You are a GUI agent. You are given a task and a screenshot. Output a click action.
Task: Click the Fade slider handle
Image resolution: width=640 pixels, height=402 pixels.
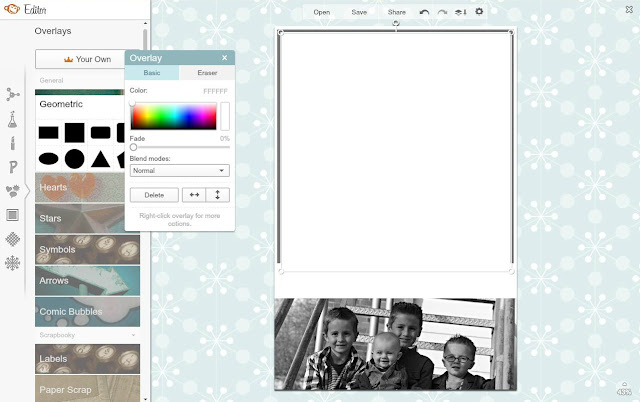[x=133, y=147]
